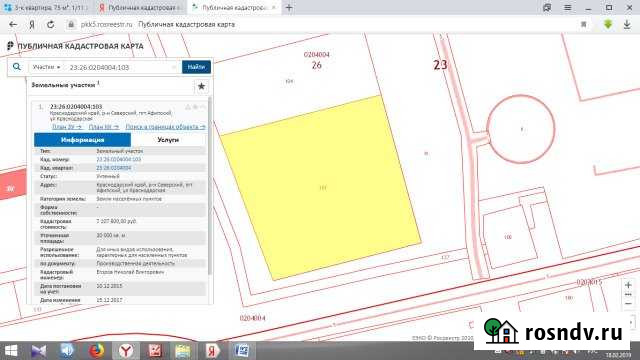The image size is (640, 360).
Task: Follow the План ЗУ link
Action: click(67, 127)
